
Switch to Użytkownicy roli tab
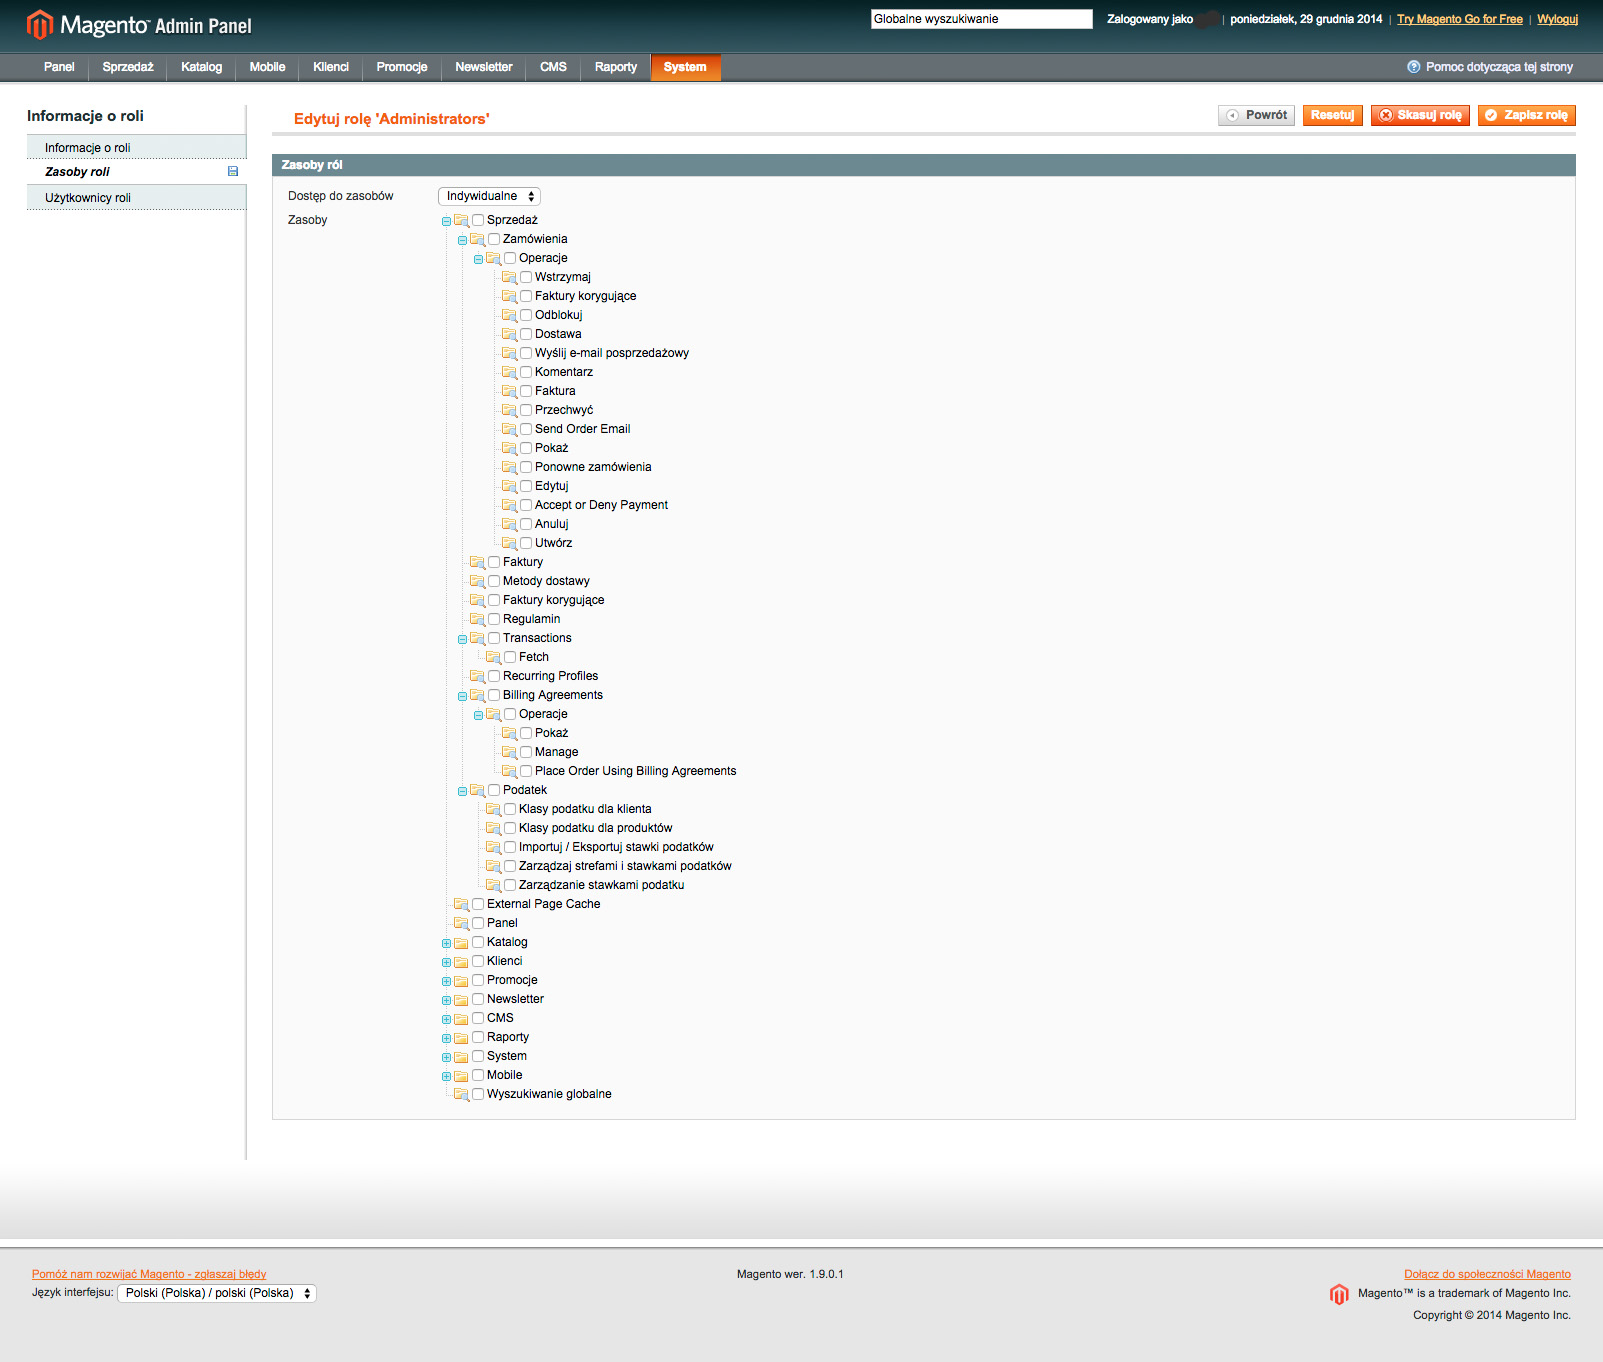(x=136, y=198)
